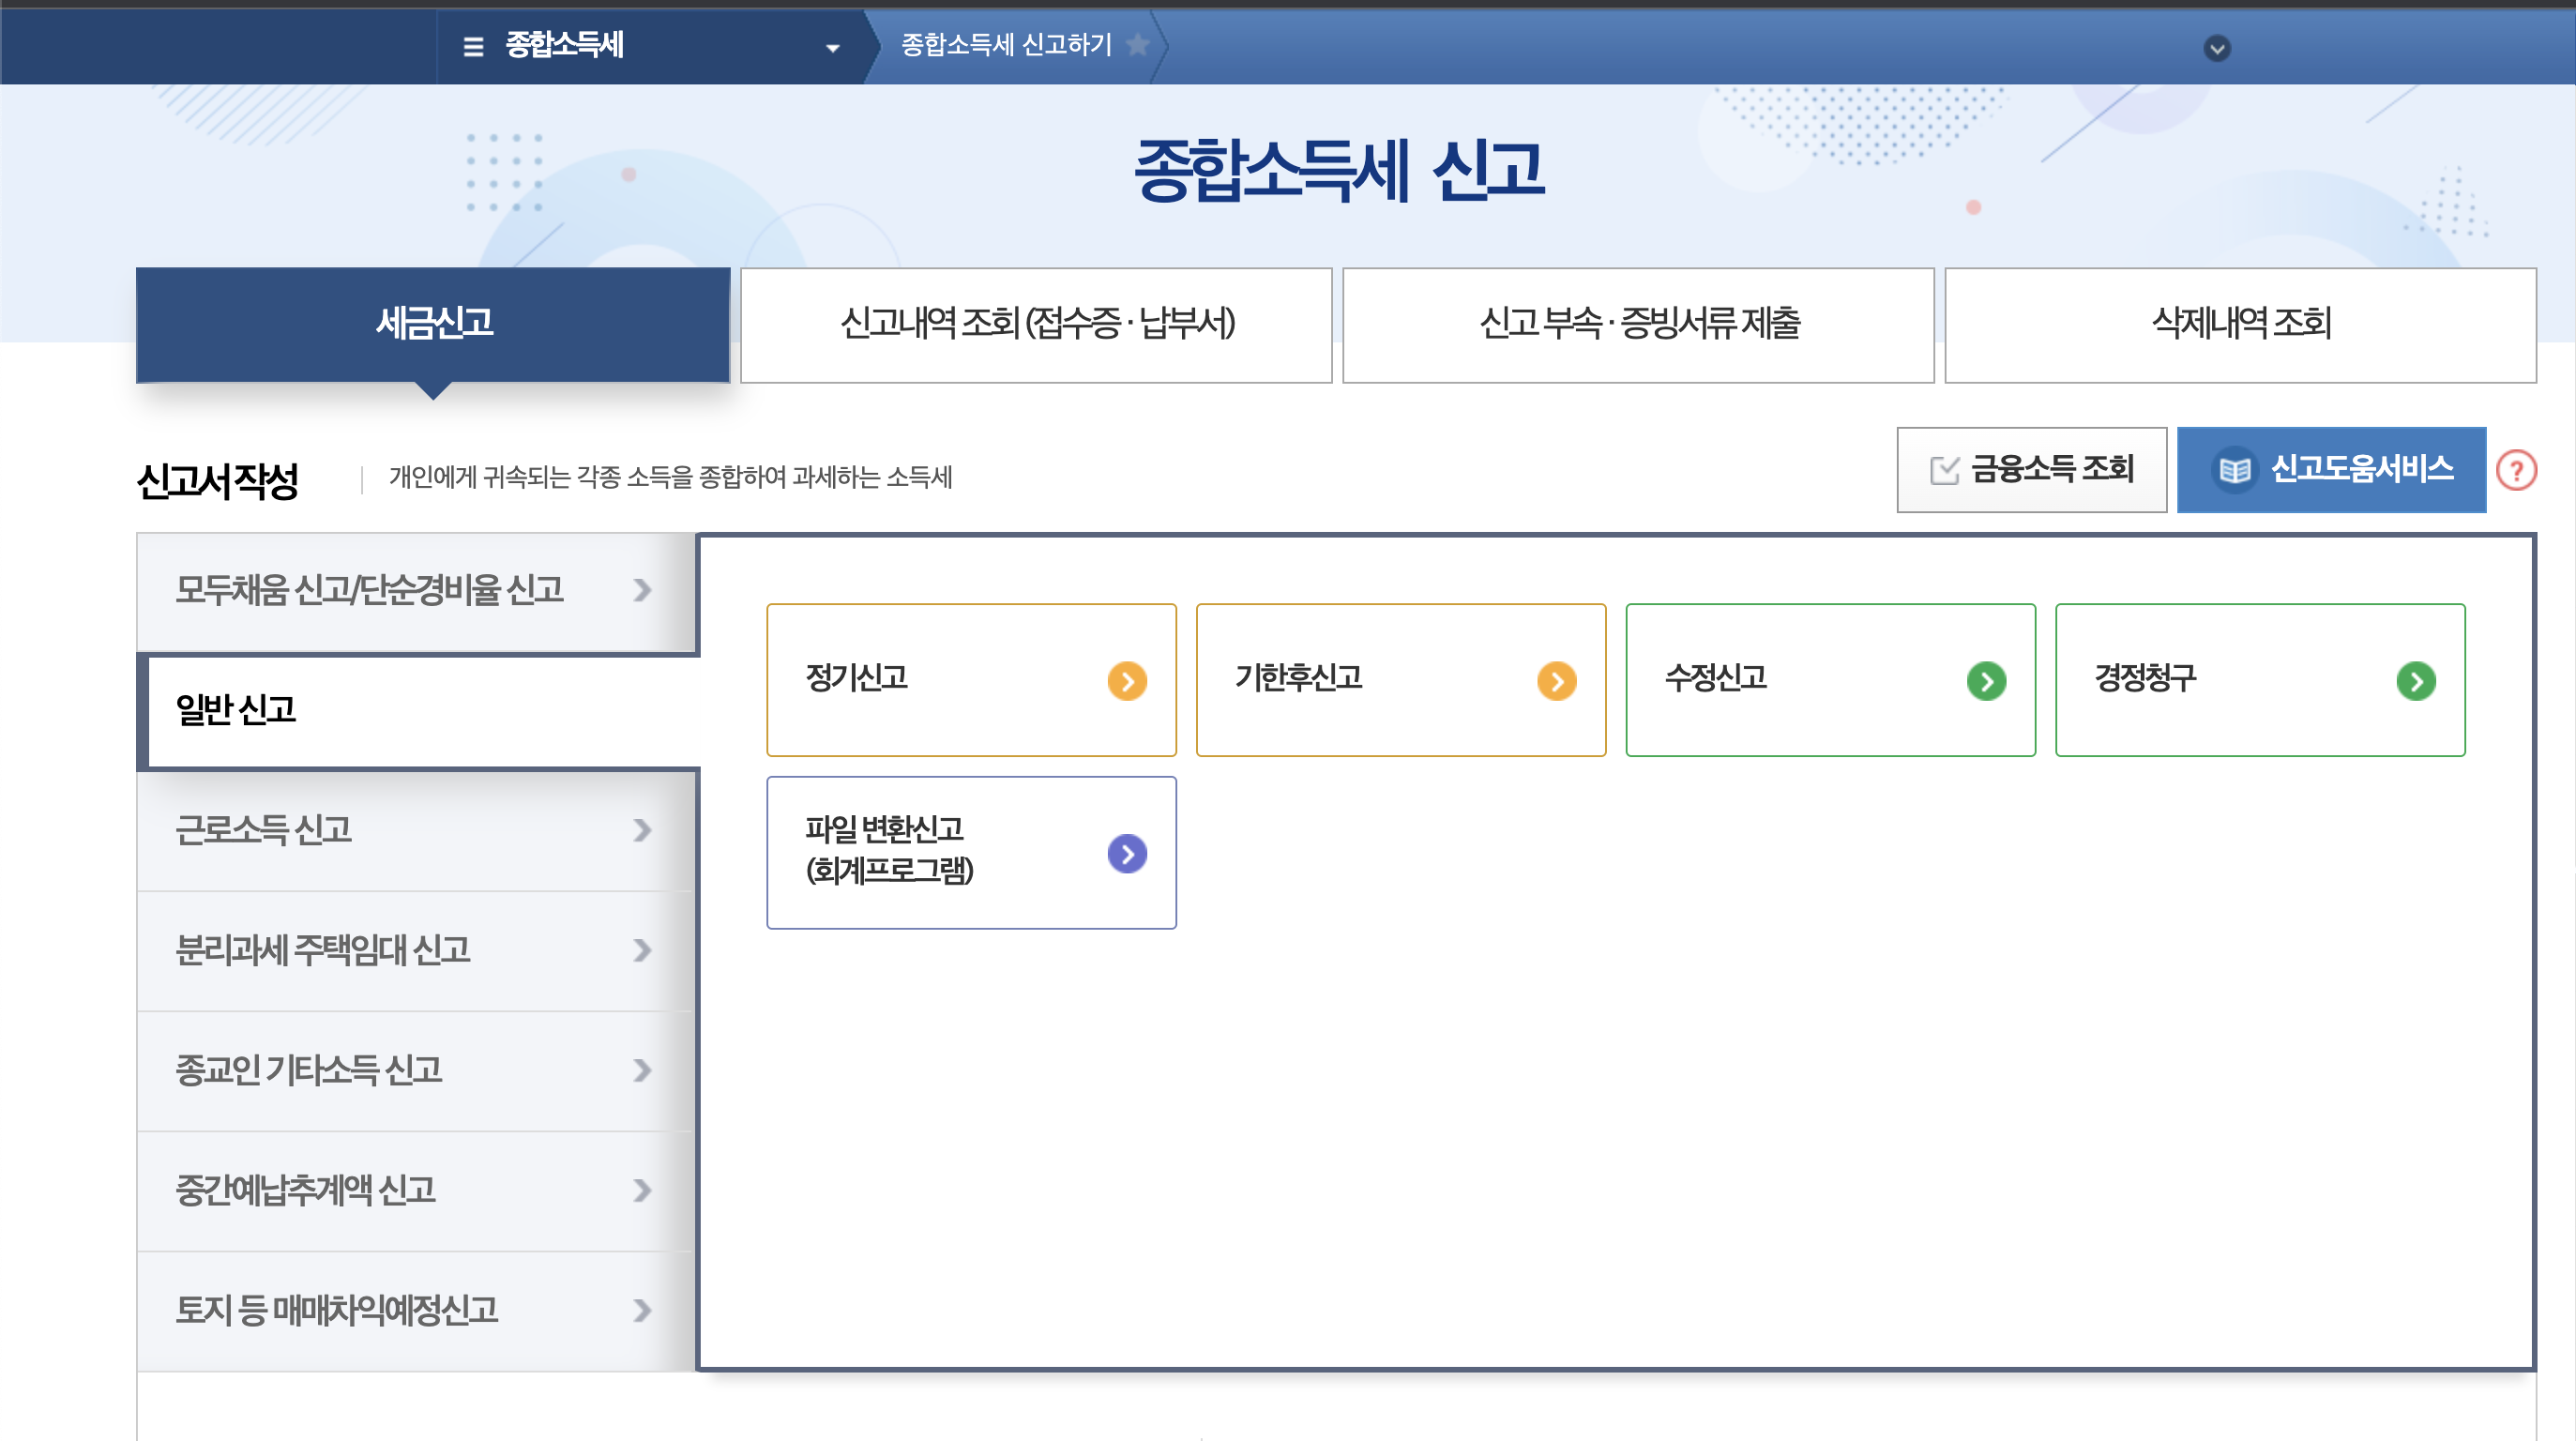
Task: Open the 신고 부속·증빙서류 제출 tab
Action: pyautogui.click(x=1638, y=324)
